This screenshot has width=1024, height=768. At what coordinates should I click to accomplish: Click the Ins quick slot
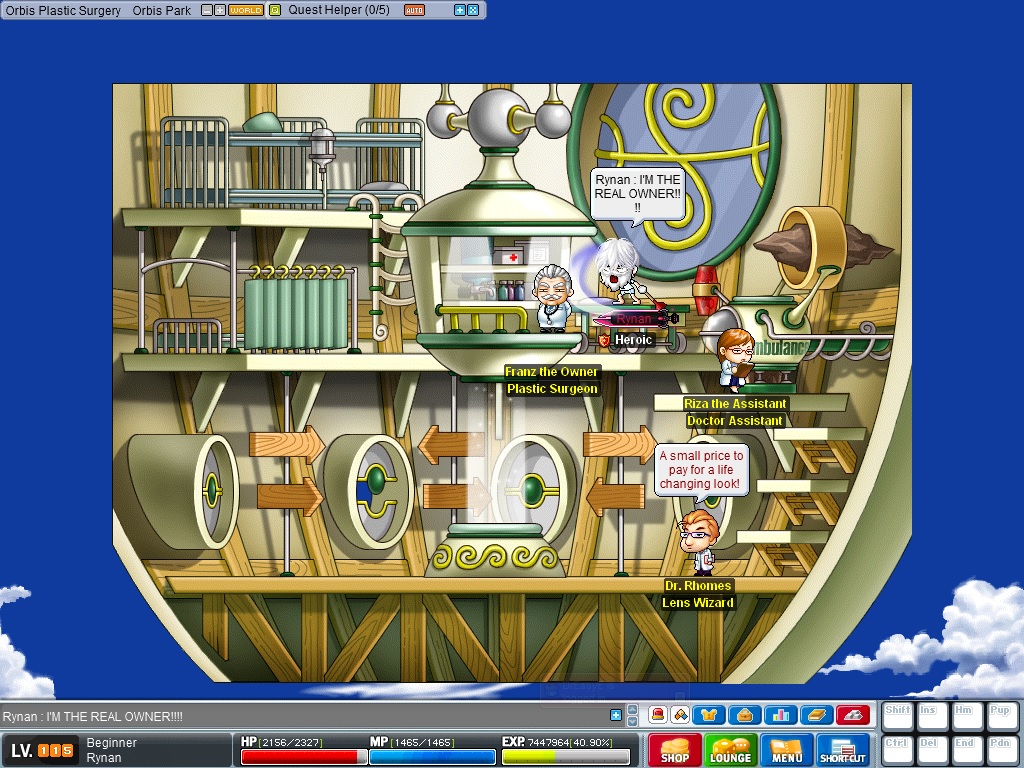(932, 716)
